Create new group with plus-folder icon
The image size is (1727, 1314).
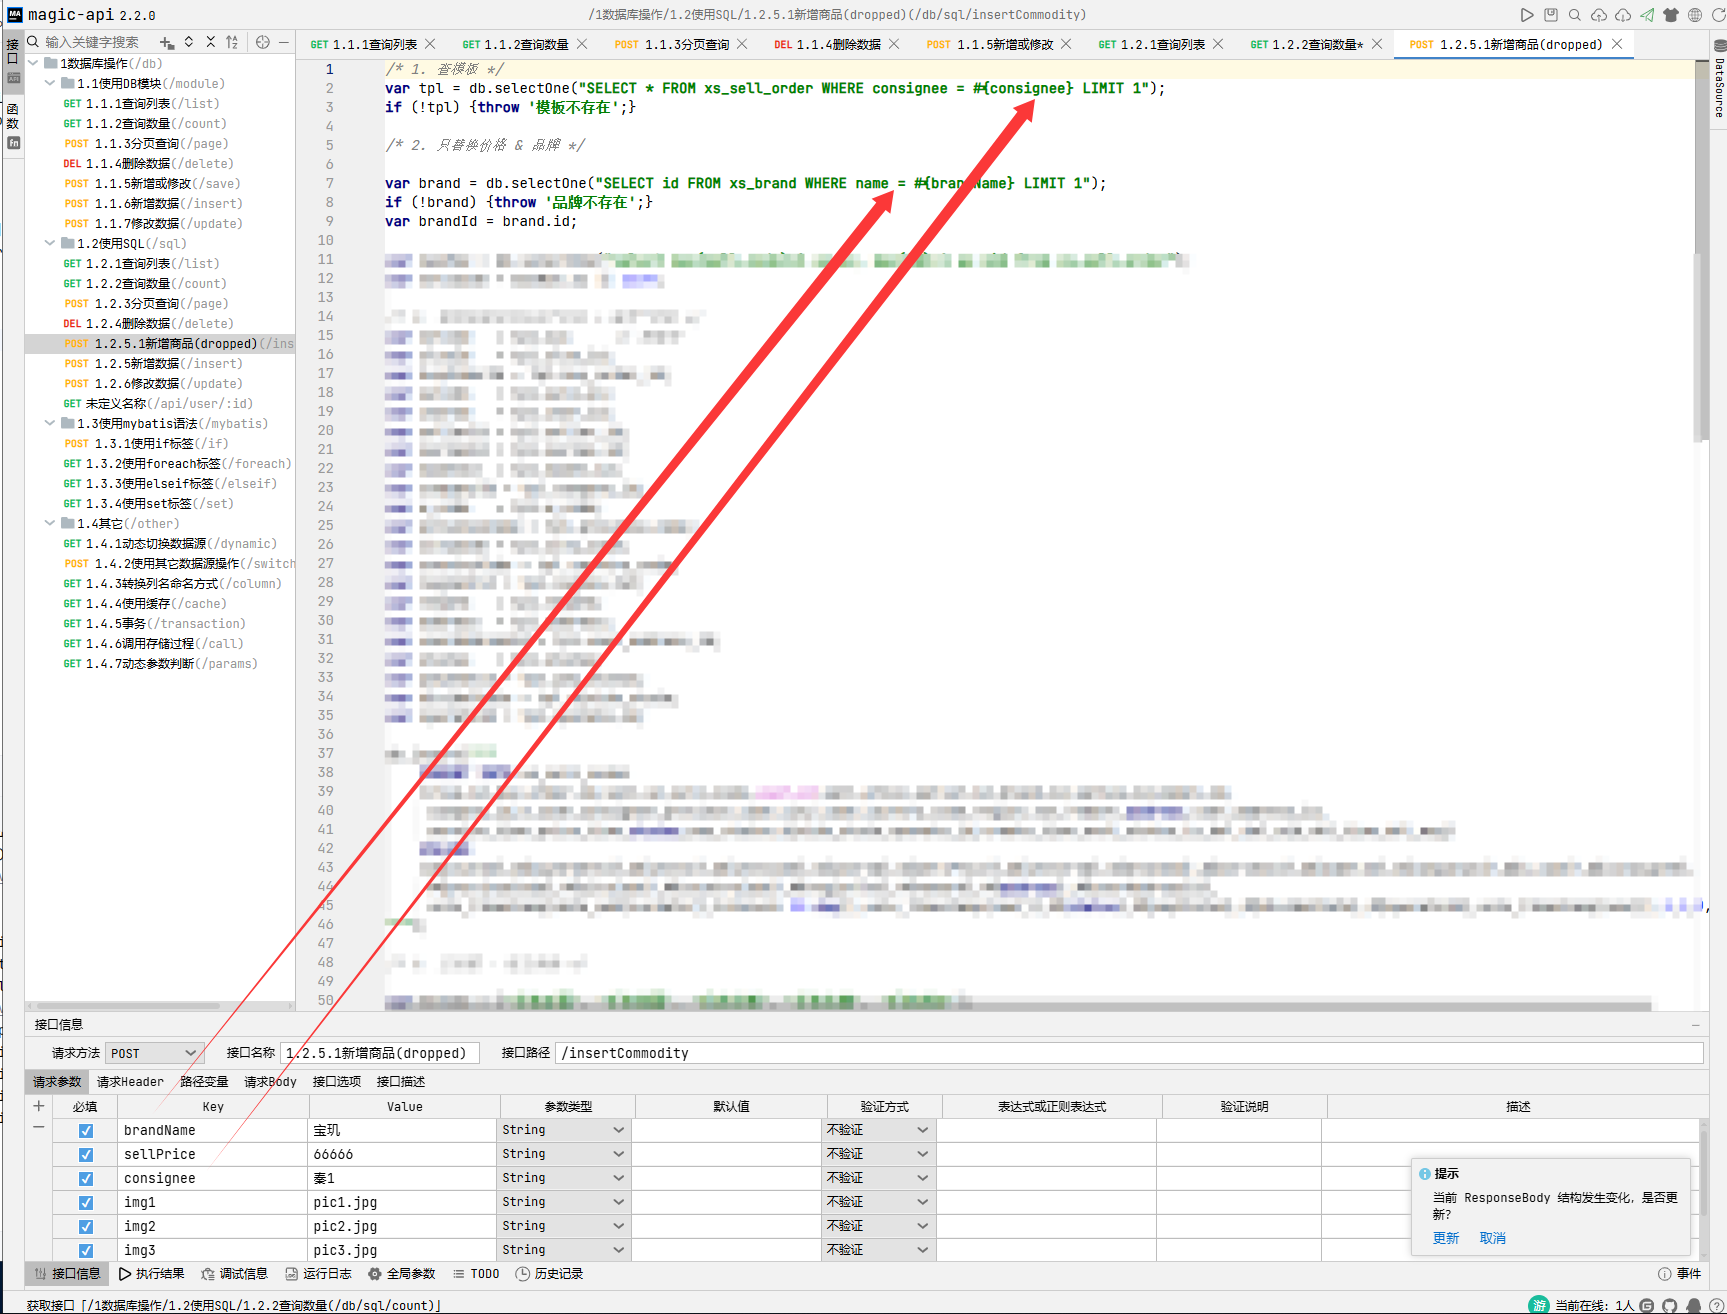coord(166,42)
